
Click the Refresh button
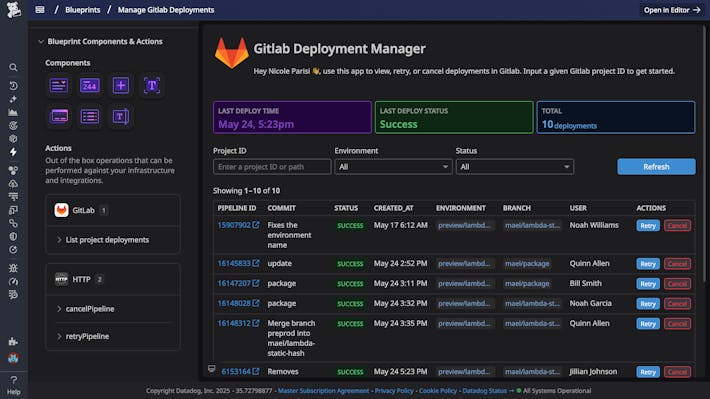(656, 167)
